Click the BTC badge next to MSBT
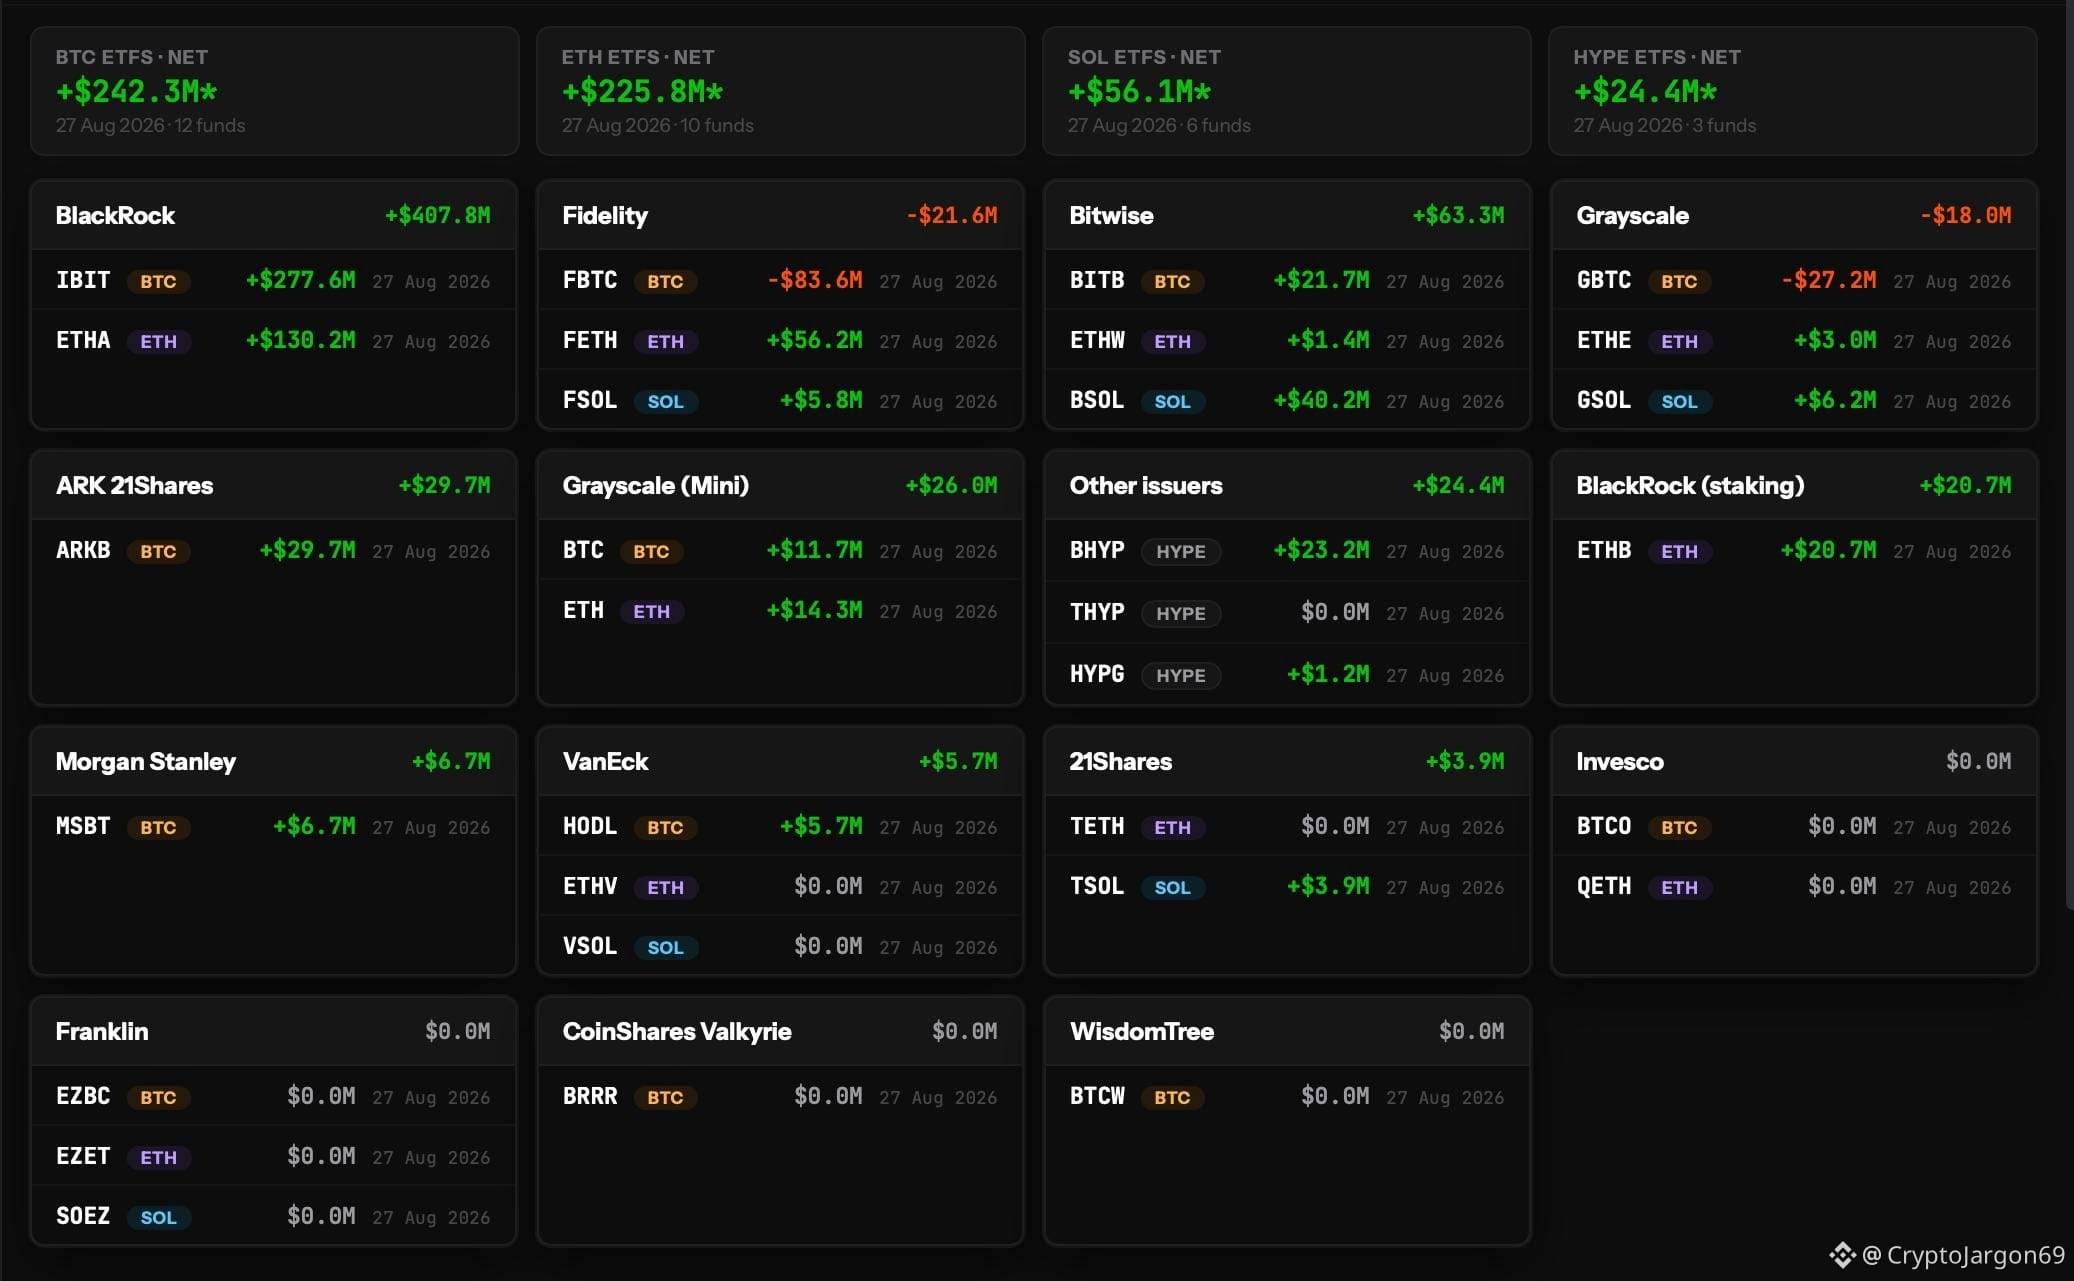 [158, 827]
